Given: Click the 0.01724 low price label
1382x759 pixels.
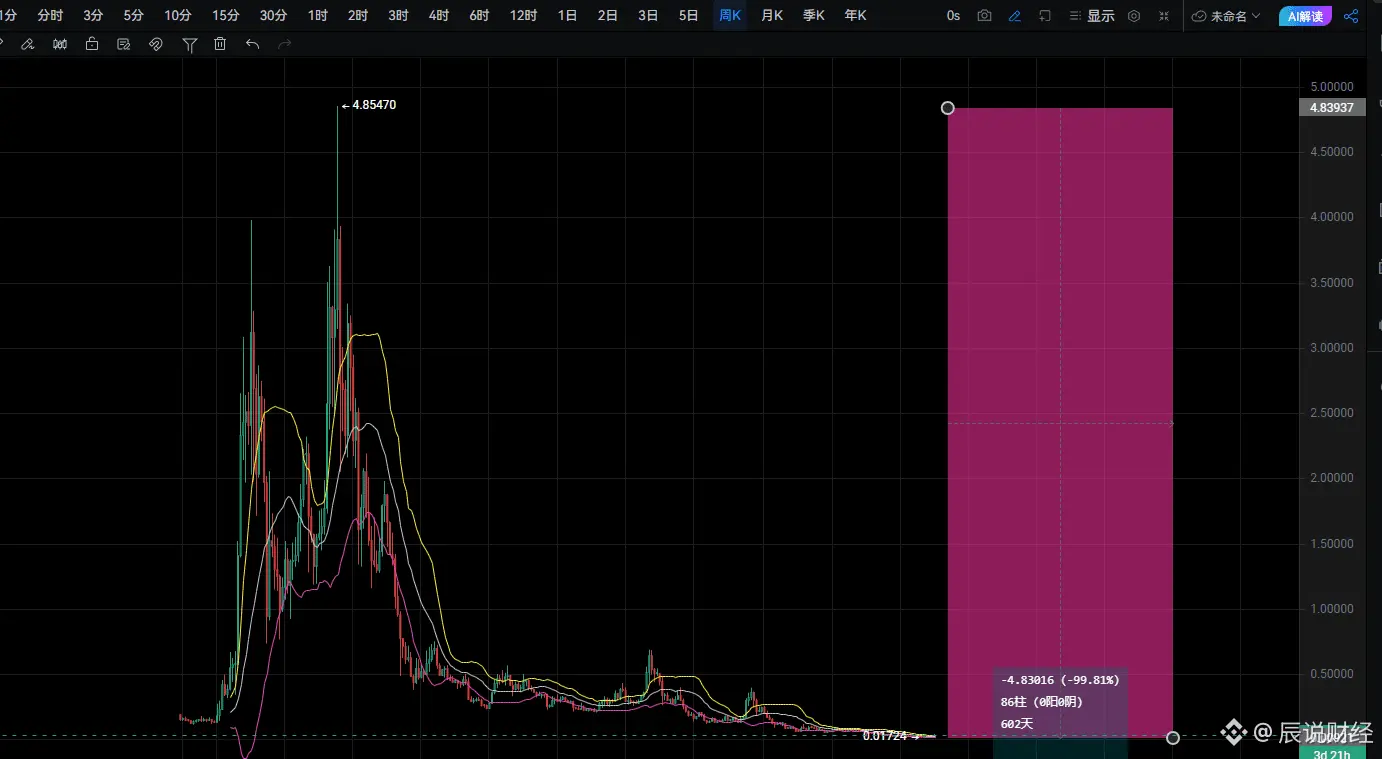Looking at the screenshot, I should tap(885, 736).
